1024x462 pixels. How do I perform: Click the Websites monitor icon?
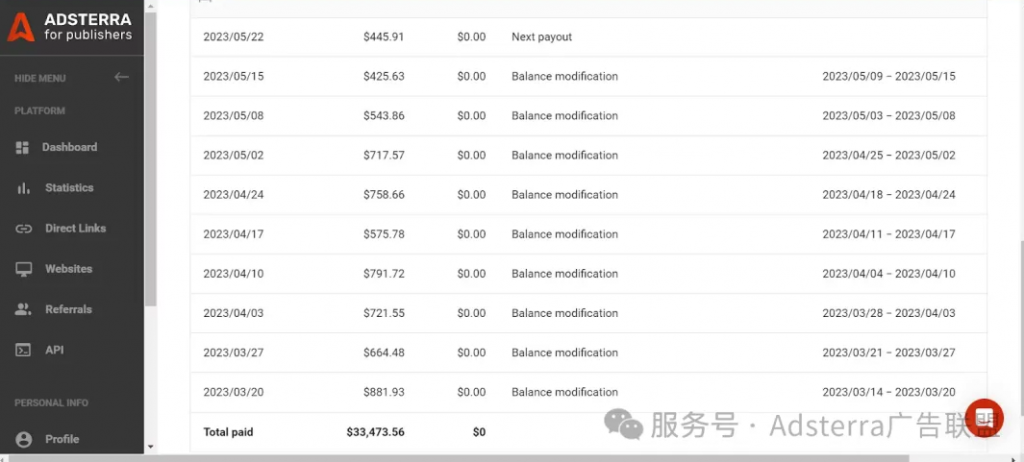click(24, 269)
